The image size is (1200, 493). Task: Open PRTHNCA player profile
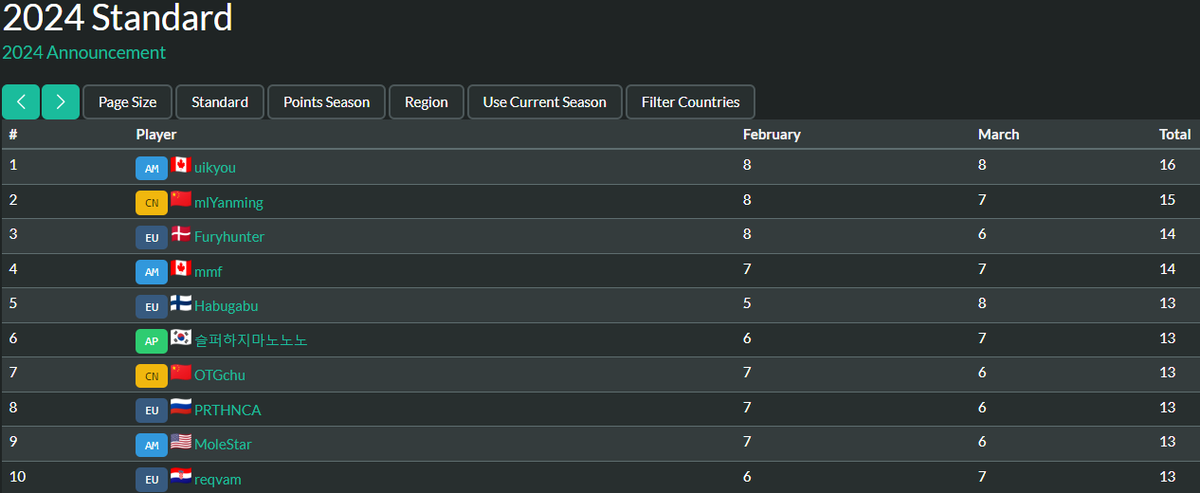[x=227, y=410]
